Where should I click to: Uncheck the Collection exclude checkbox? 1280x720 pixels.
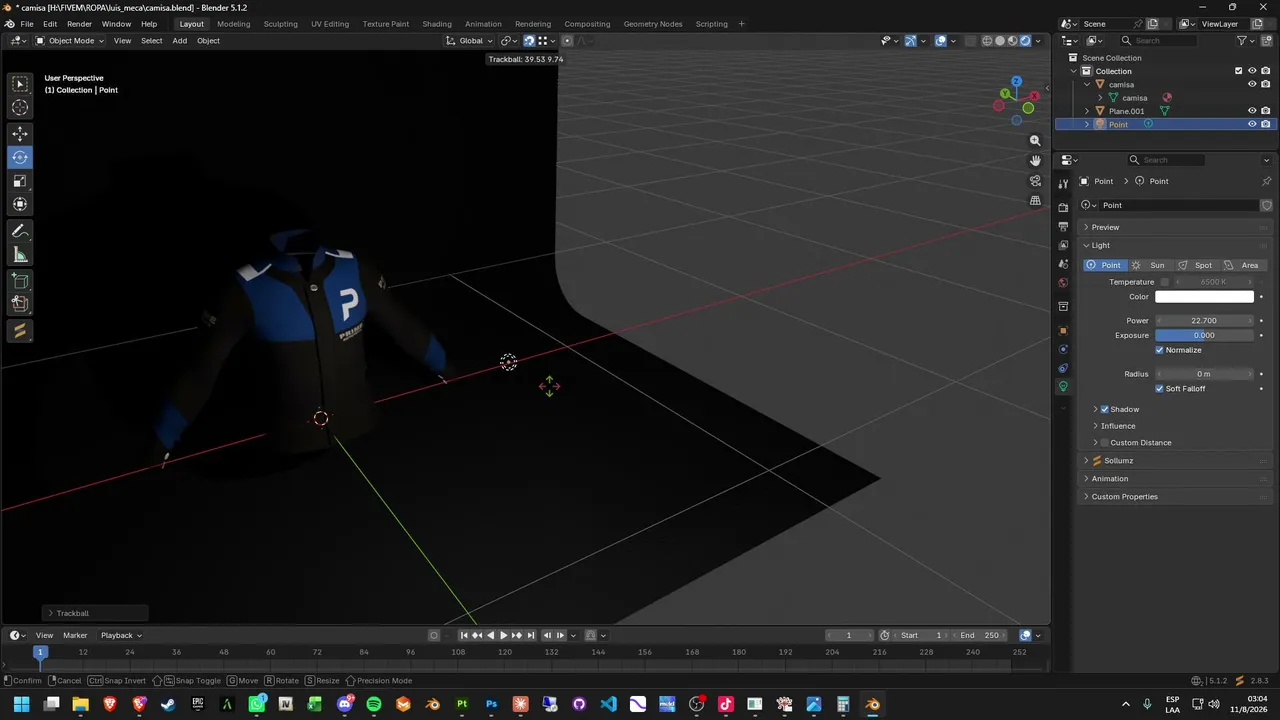[1239, 71]
